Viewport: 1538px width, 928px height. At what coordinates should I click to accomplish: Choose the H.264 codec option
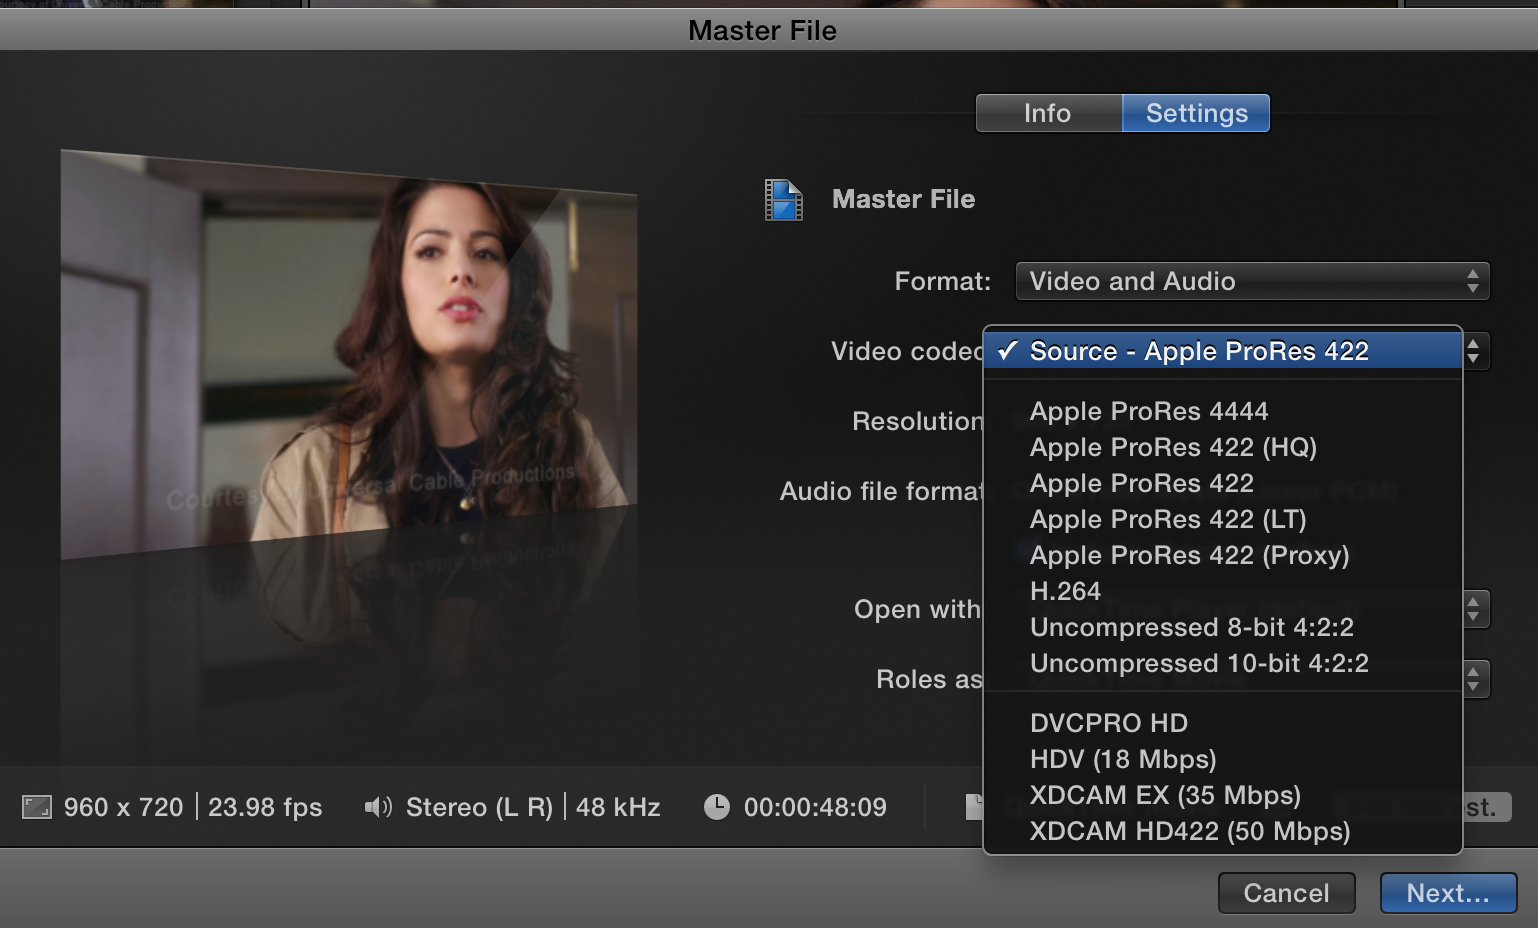point(1065,591)
